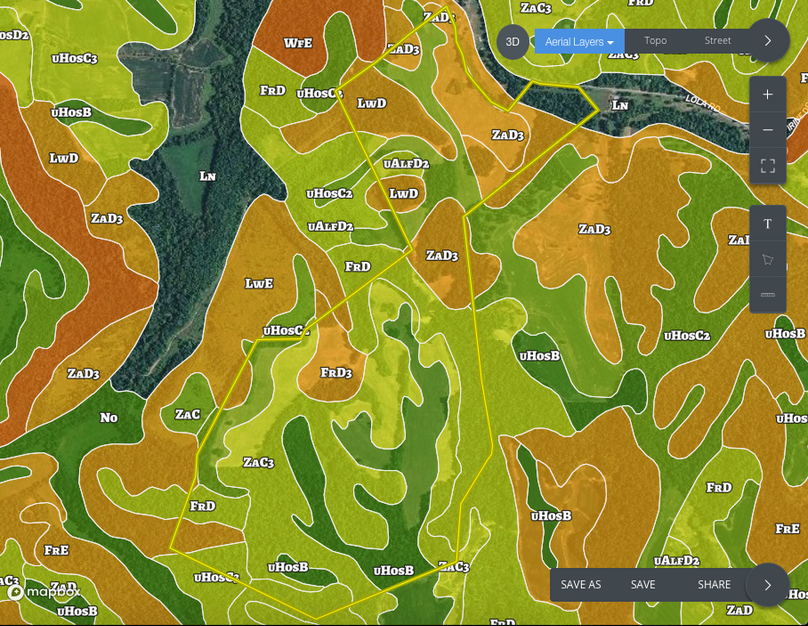
Task: Open the Mapbox logo link
Action: point(44,592)
